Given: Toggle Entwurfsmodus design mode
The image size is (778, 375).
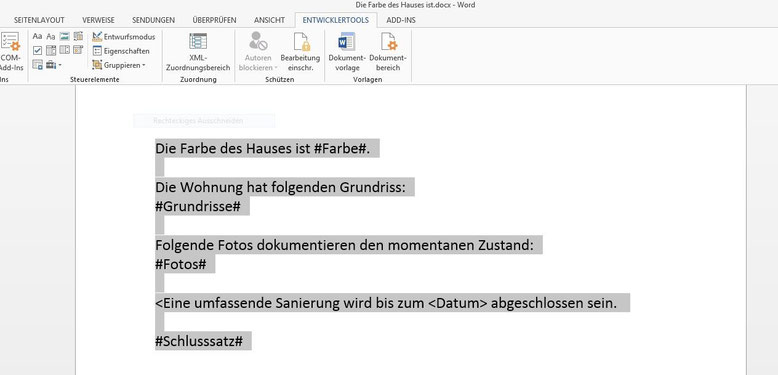Looking at the screenshot, I should pos(124,37).
